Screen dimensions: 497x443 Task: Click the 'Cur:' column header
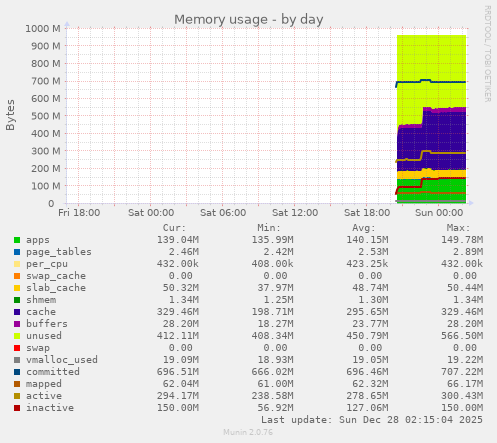pyautogui.click(x=174, y=228)
